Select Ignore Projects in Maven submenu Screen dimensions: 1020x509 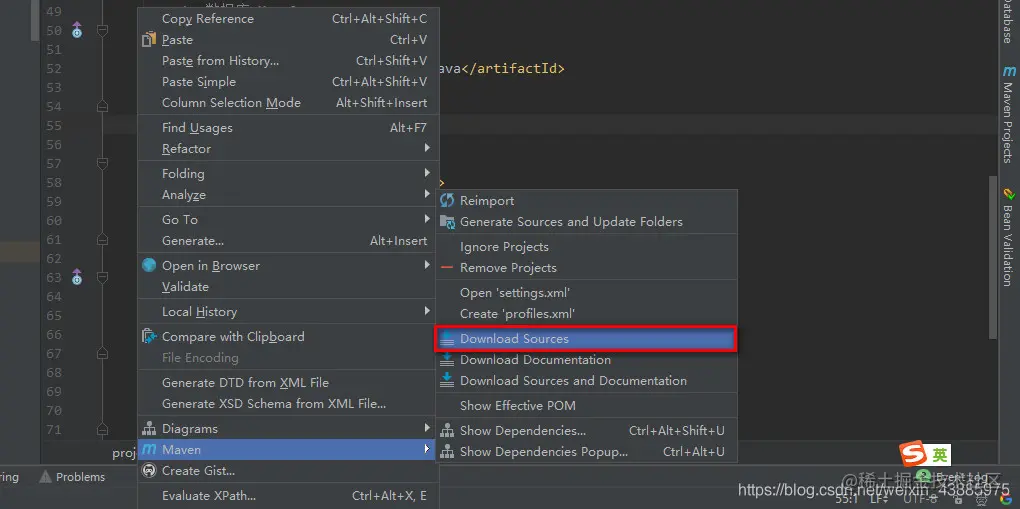[x=586, y=247]
